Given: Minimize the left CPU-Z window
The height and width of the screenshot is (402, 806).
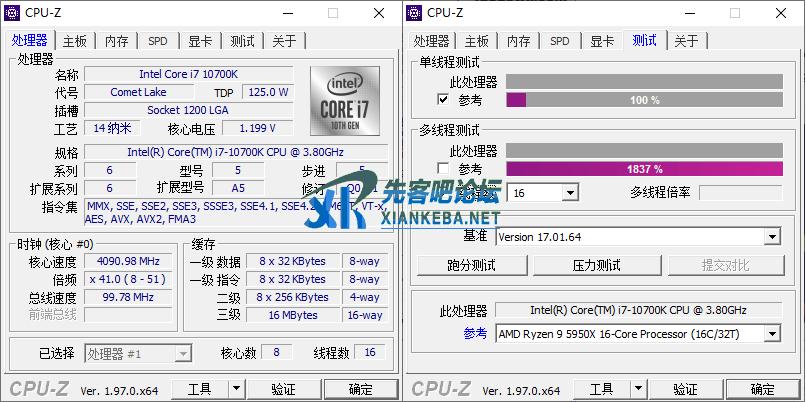Looking at the screenshot, I should click(287, 13).
